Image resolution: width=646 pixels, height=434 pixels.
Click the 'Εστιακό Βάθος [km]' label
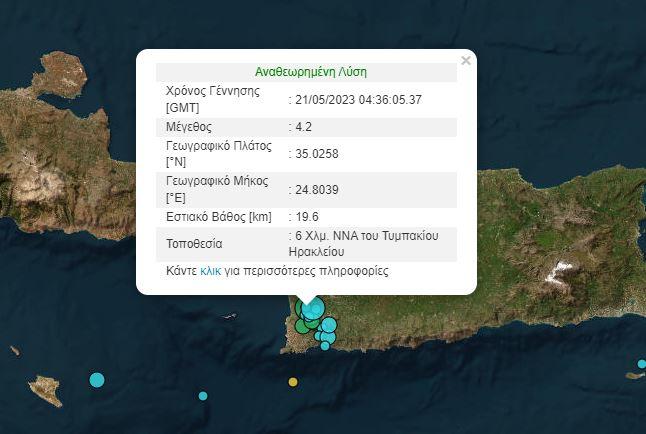[218, 216]
